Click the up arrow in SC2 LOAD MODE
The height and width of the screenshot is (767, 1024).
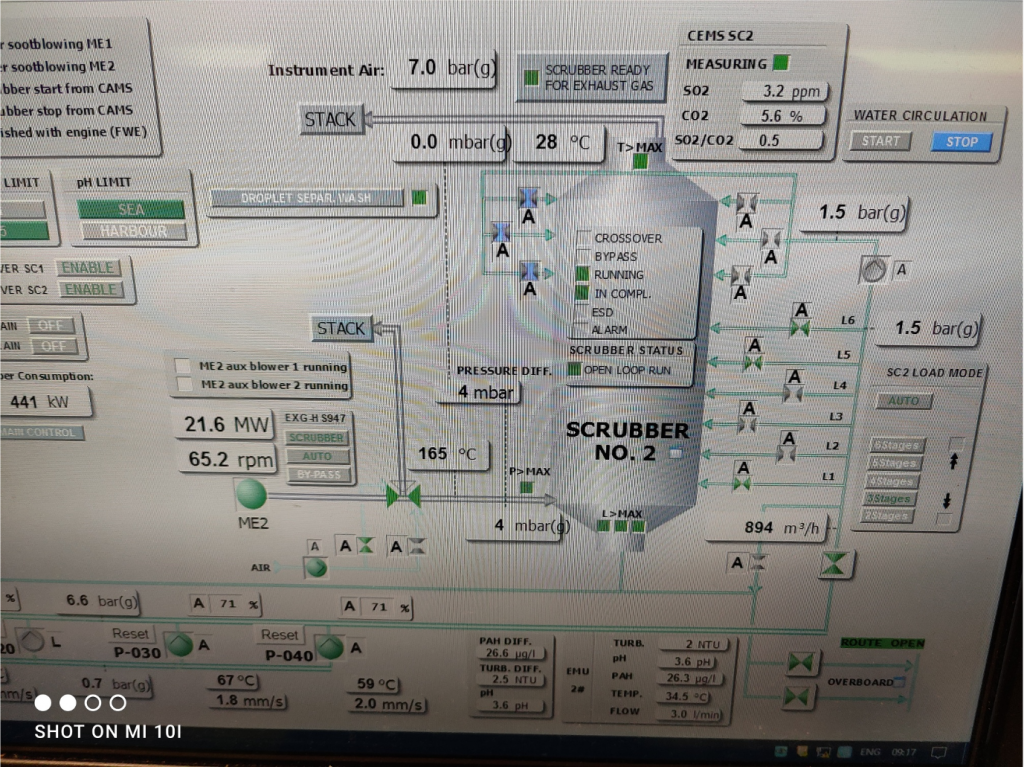click(953, 461)
